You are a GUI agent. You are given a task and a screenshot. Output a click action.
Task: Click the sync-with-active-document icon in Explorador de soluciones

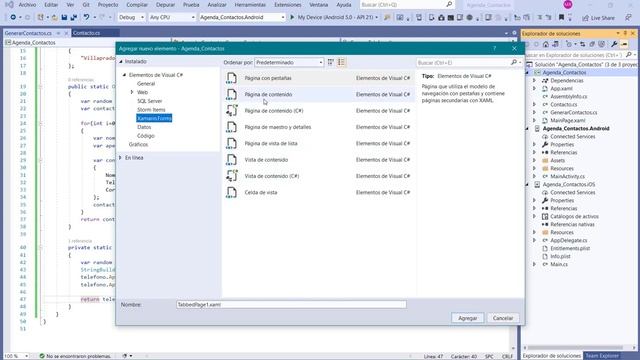tap(583, 44)
